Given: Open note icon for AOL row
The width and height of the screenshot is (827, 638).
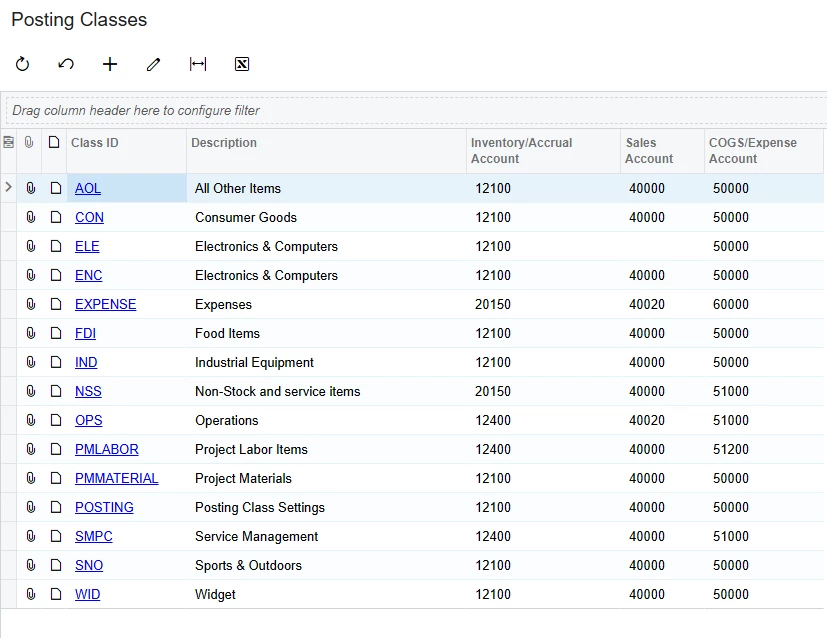Looking at the screenshot, I should 56,188.
